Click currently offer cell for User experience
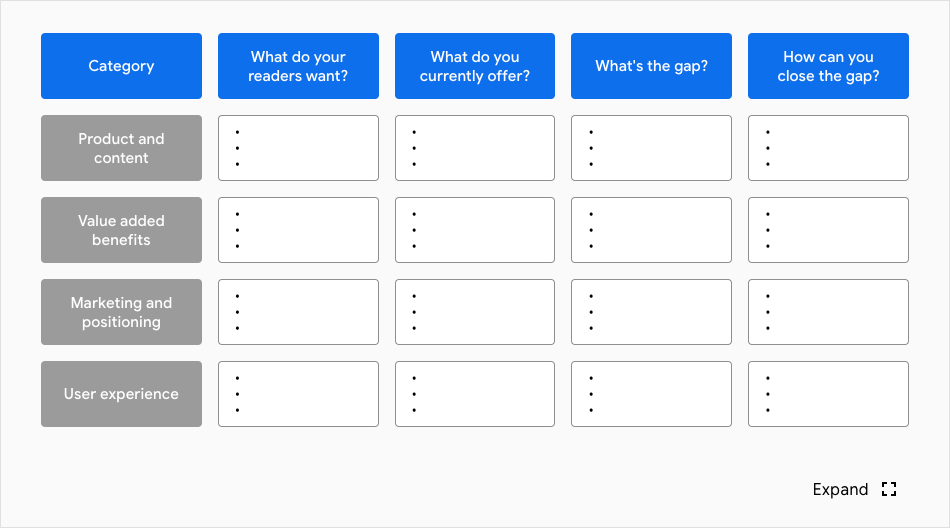Image resolution: width=950 pixels, height=529 pixels. point(475,394)
